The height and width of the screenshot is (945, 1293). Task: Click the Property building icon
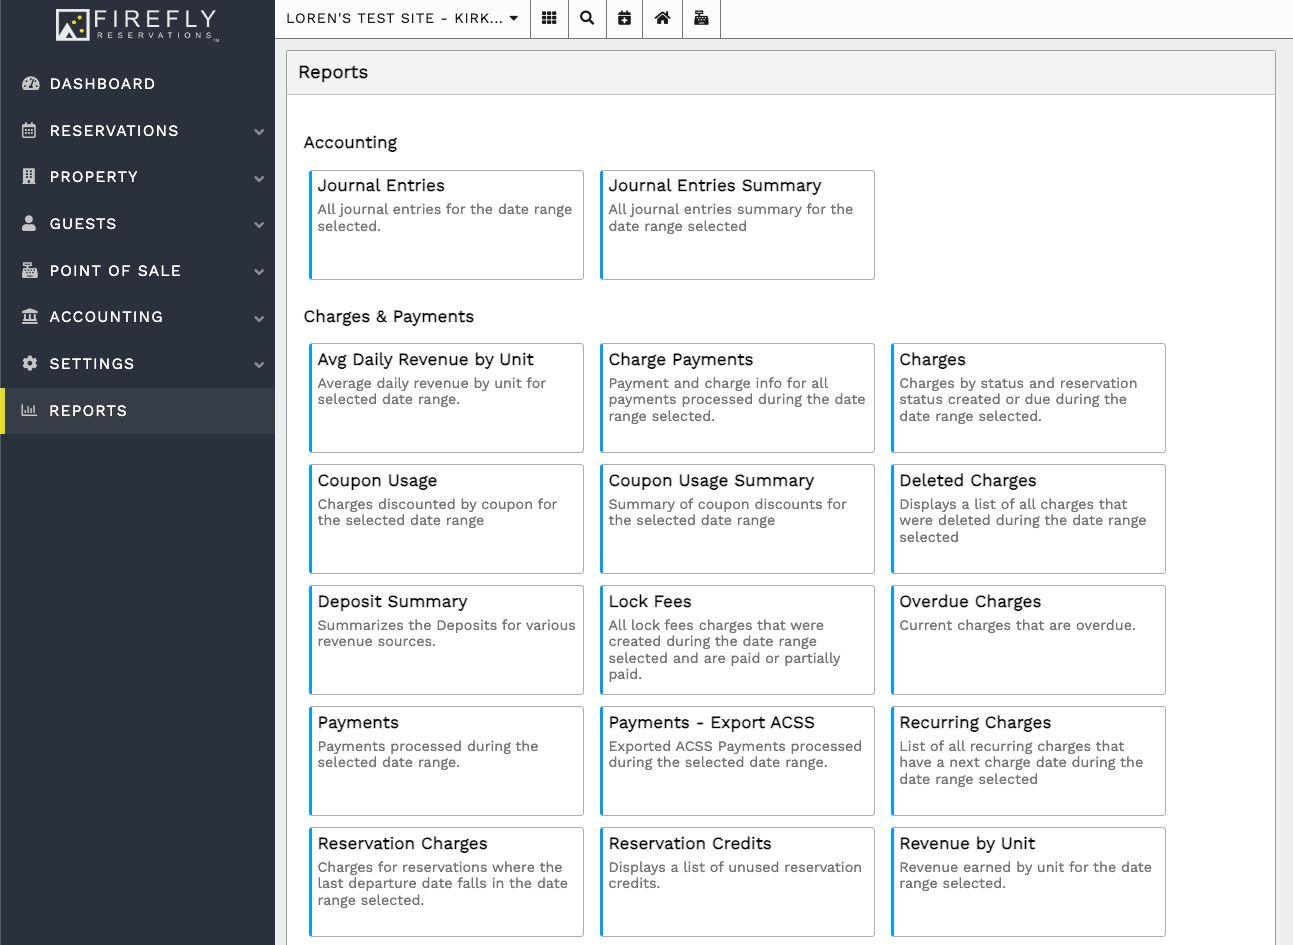[29, 176]
